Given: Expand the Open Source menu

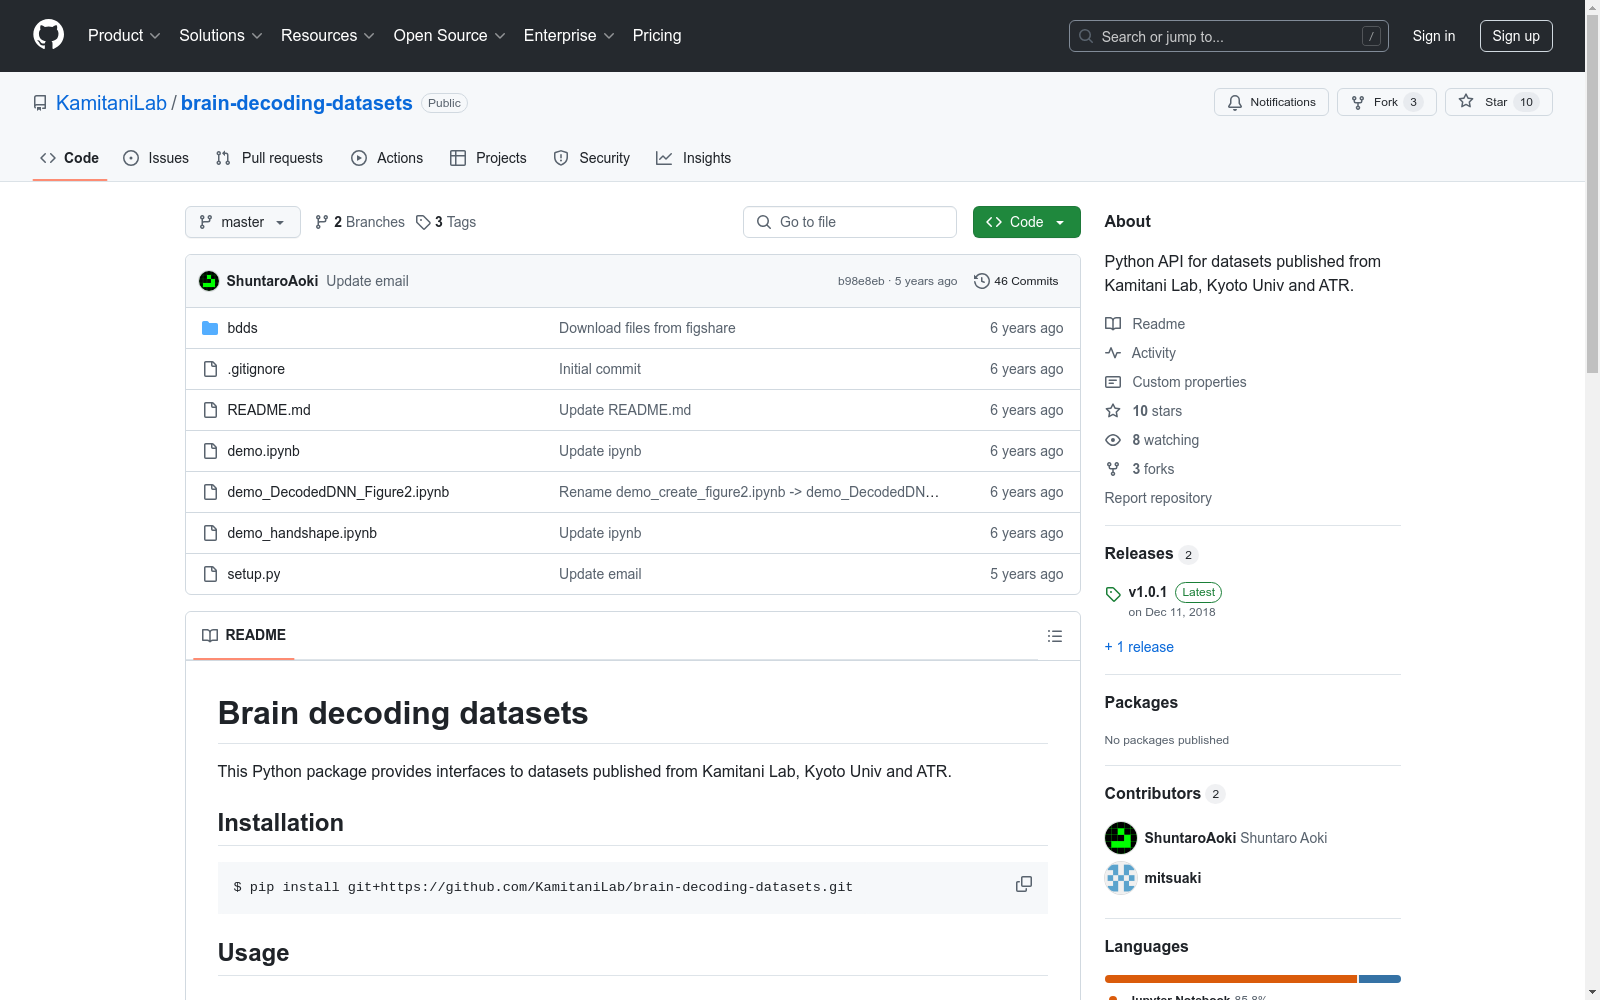Looking at the screenshot, I should coord(450,36).
